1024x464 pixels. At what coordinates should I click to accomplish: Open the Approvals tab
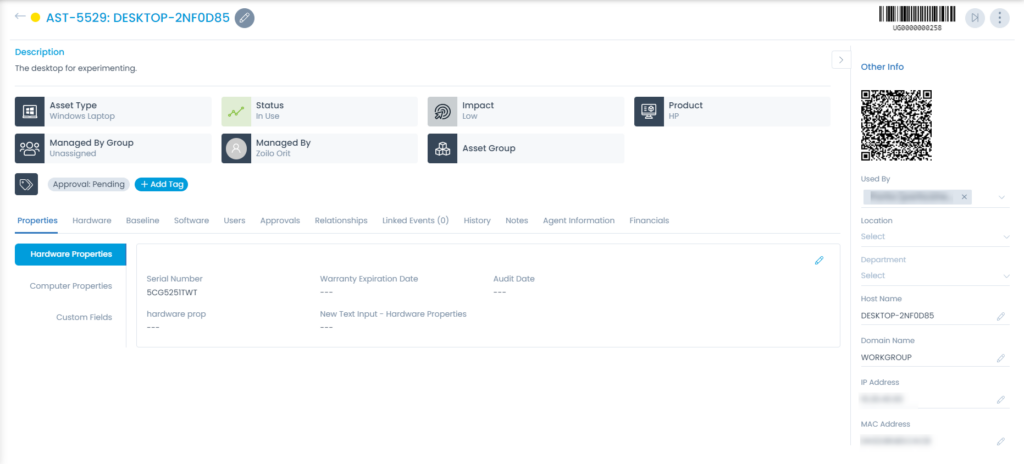[x=280, y=221]
